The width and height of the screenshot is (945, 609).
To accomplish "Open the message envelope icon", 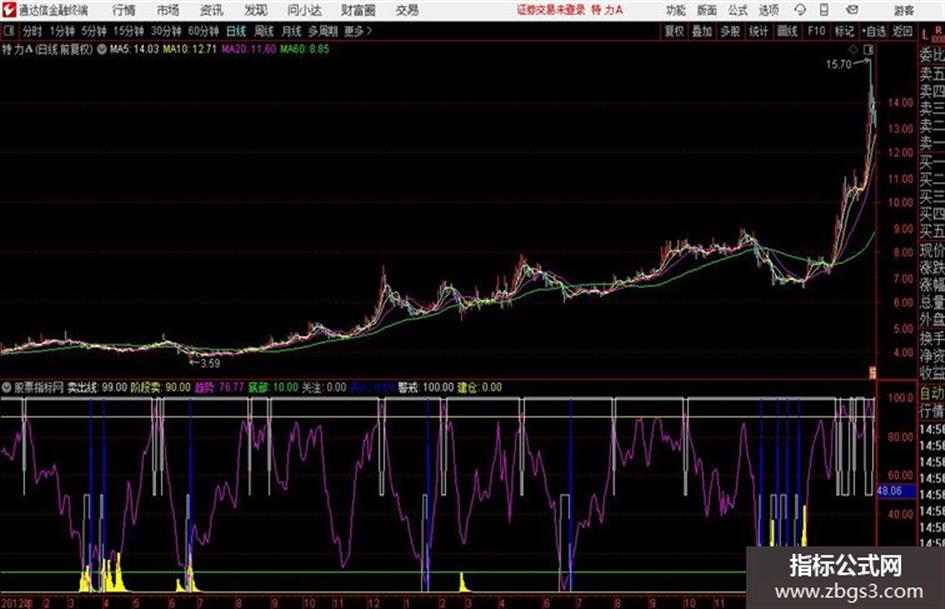I will coord(852,10).
